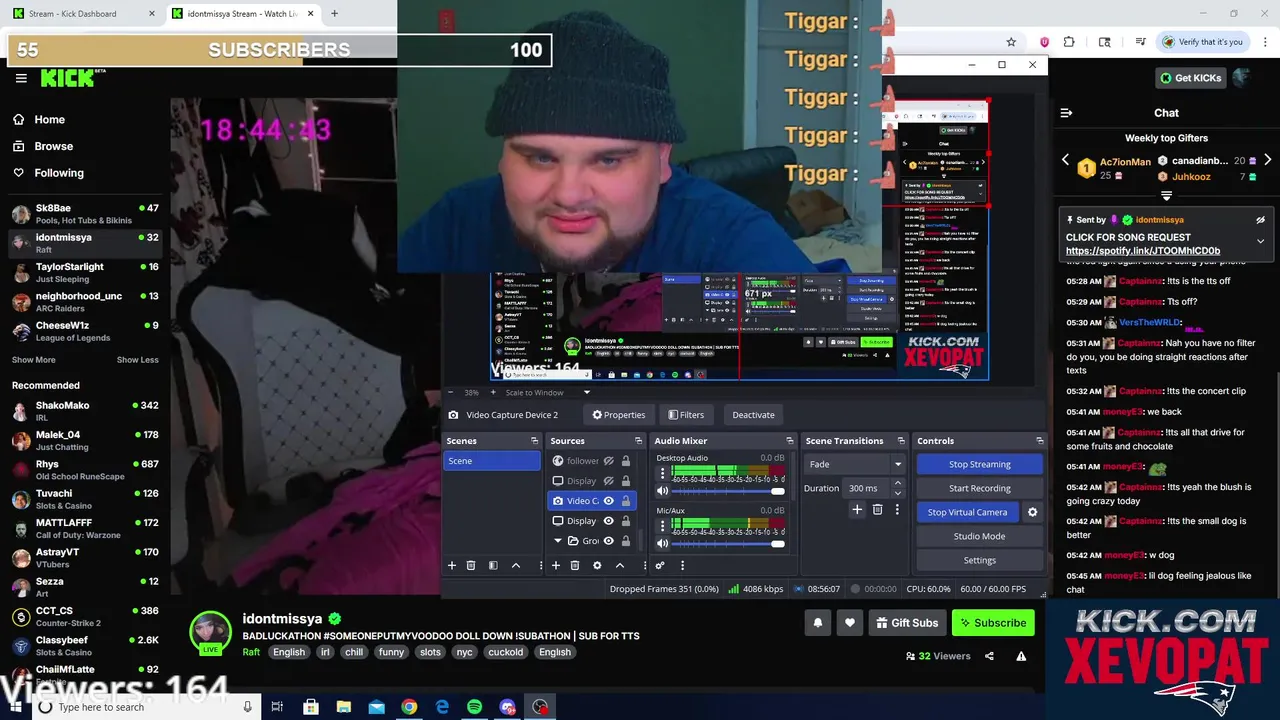Image resolution: width=1280 pixels, height=720 pixels.
Task: Collapse the chat panel icon
Action: pyautogui.click(x=1066, y=113)
